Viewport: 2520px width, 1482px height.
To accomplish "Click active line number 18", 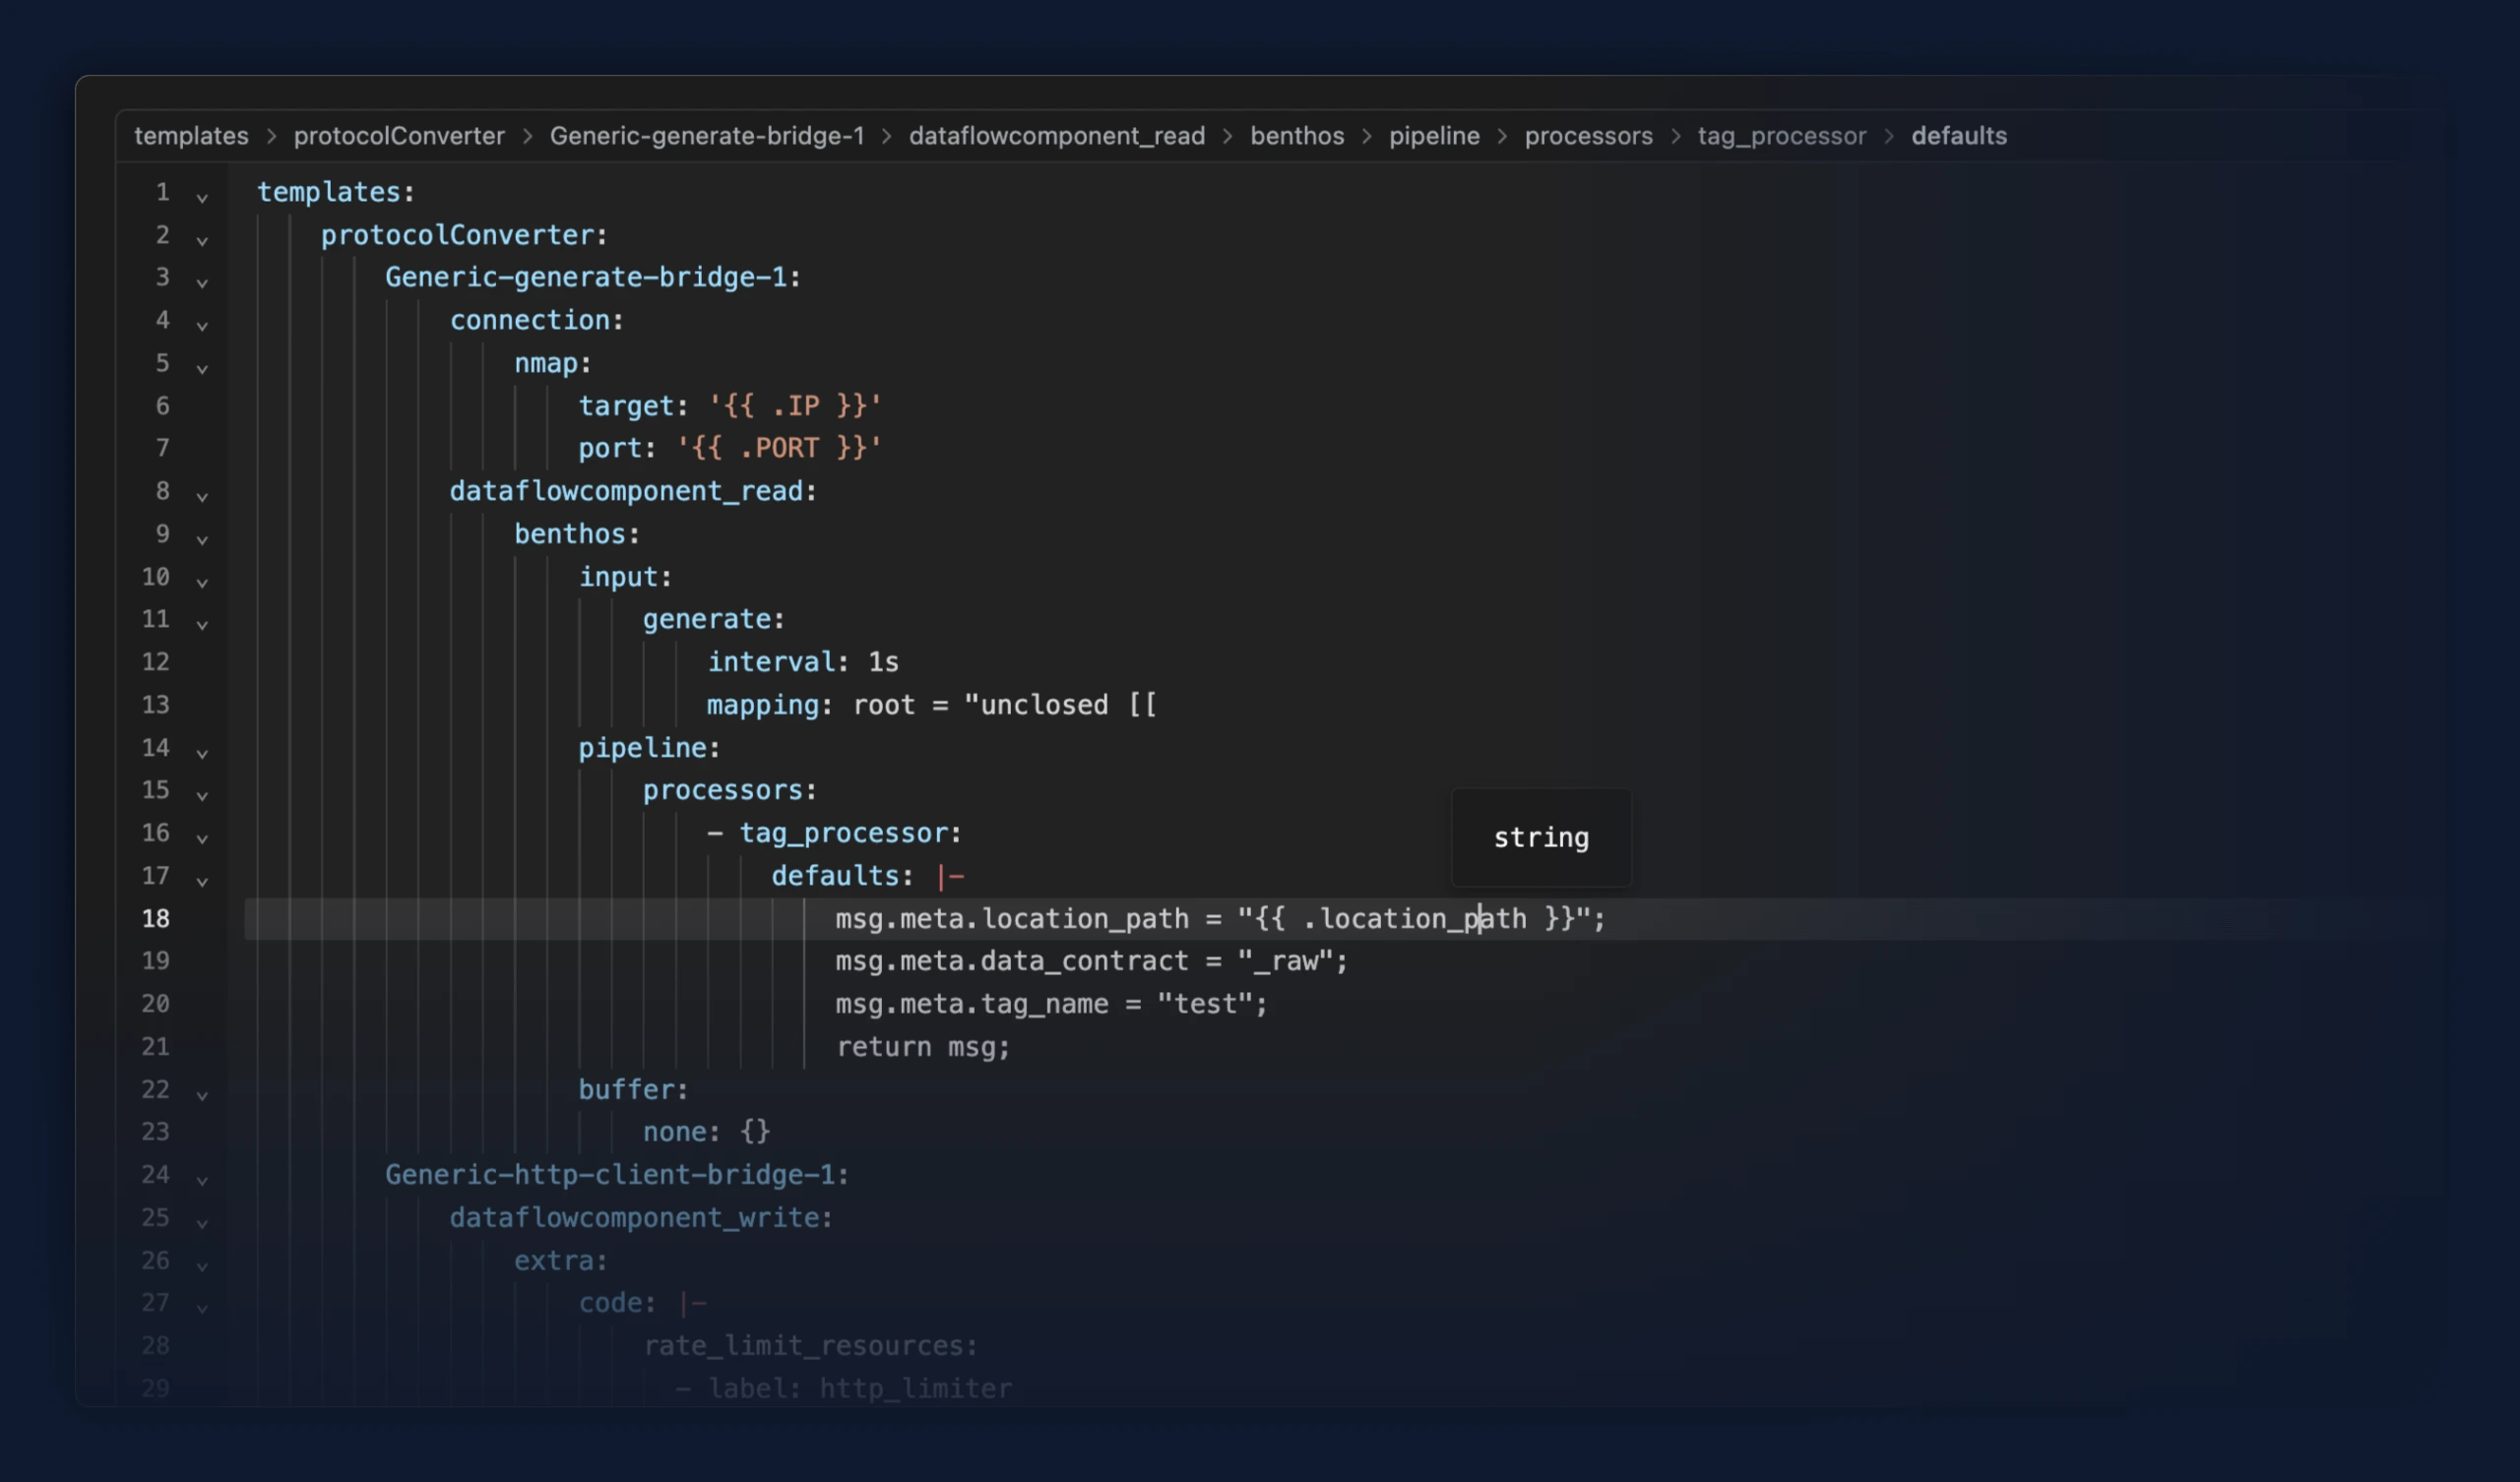I will (x=155, y=919).
